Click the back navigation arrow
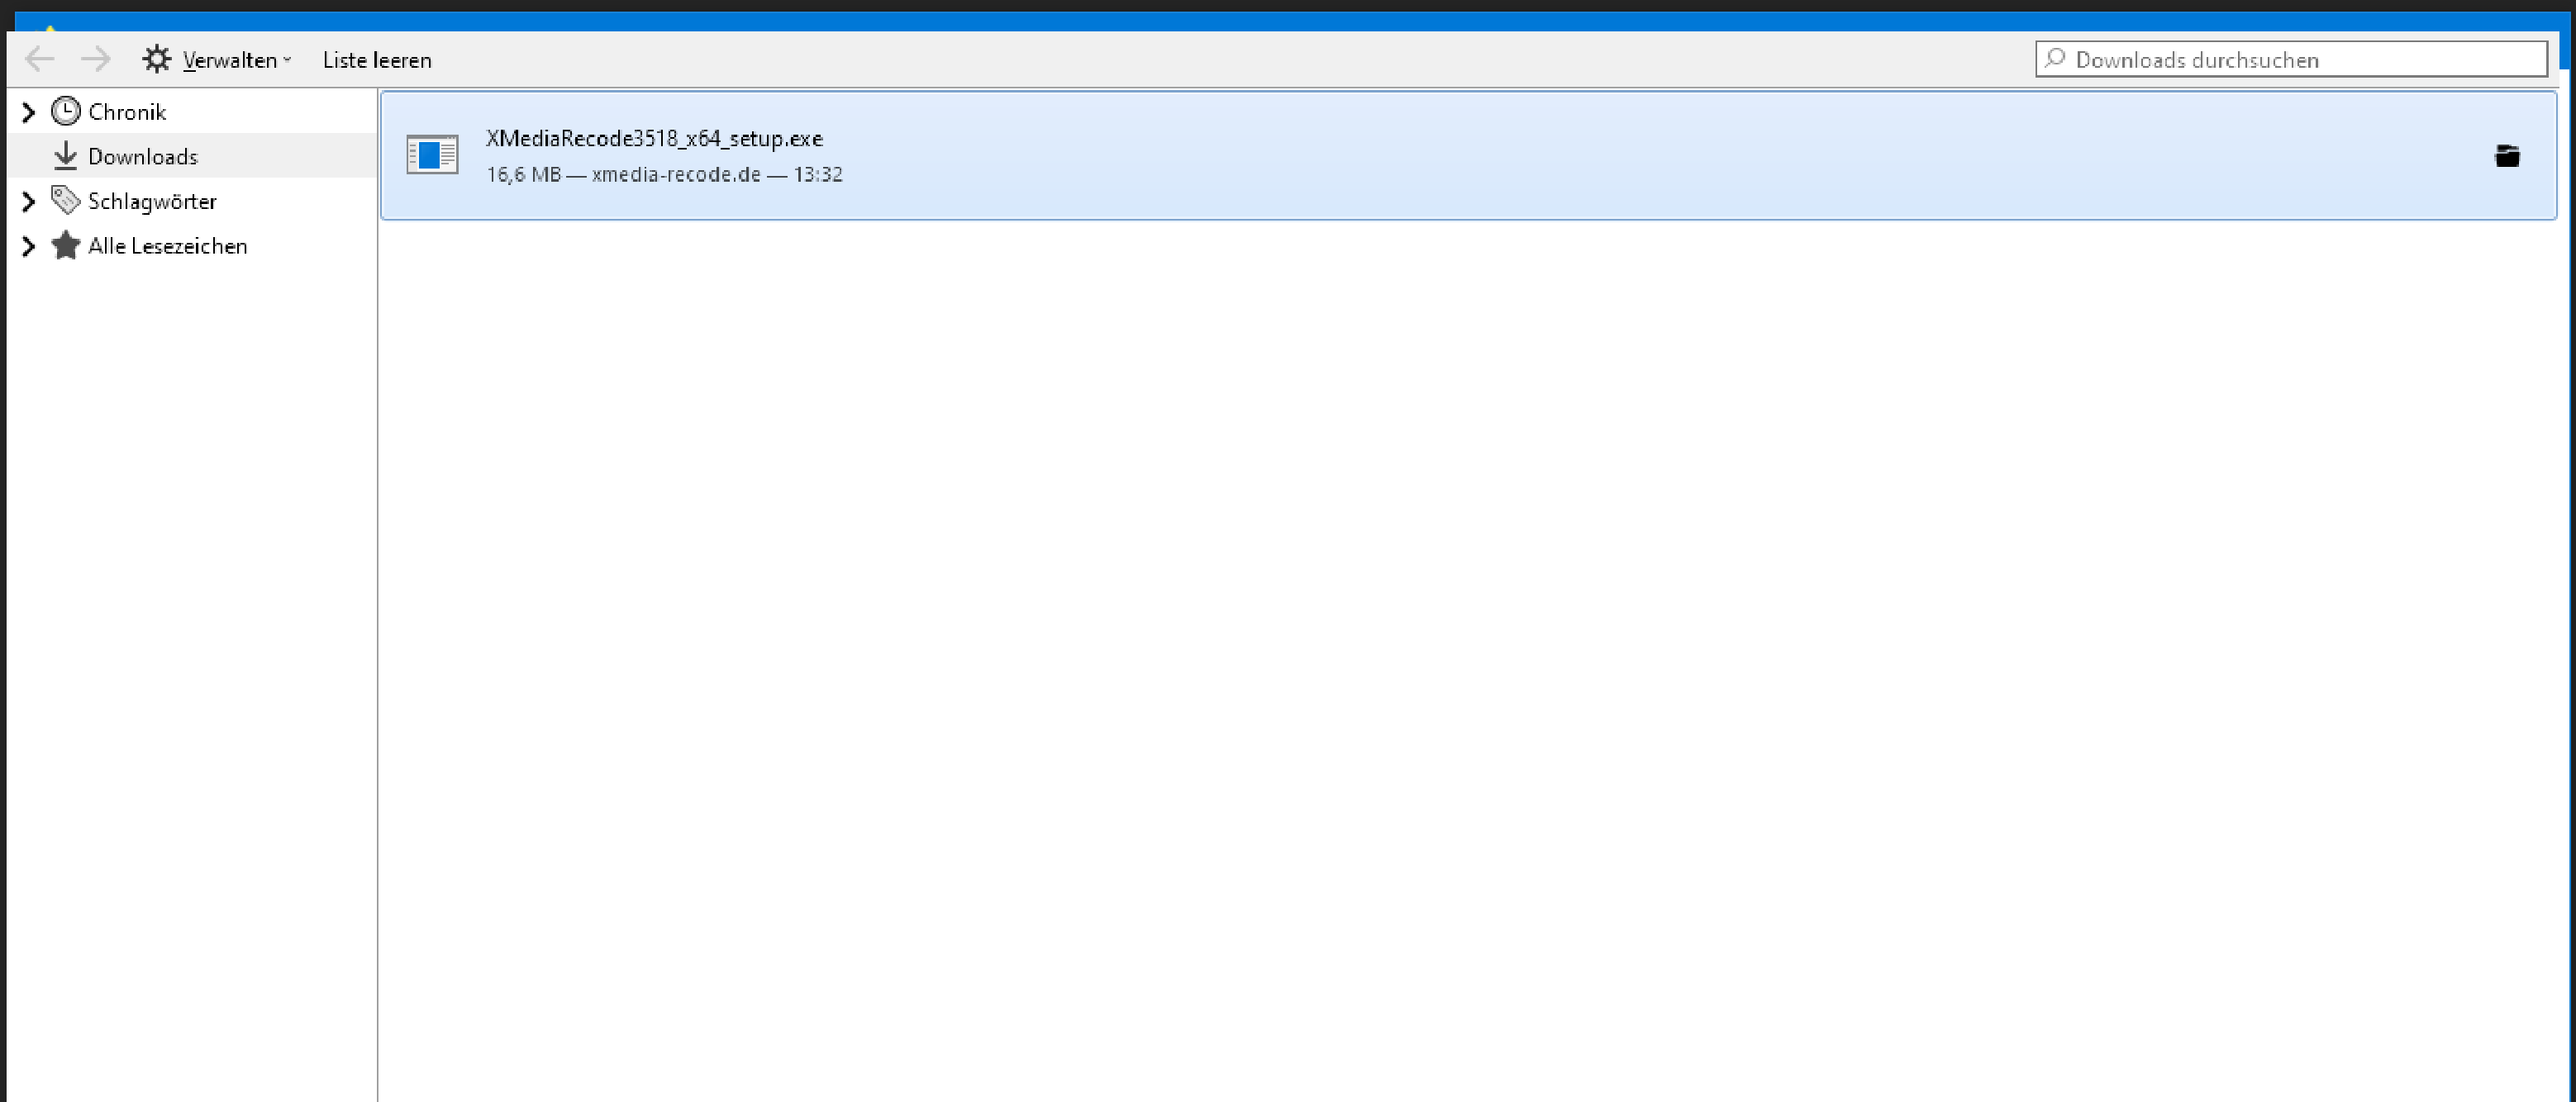Screen dimensions: 2576x1102 [40, 59]
